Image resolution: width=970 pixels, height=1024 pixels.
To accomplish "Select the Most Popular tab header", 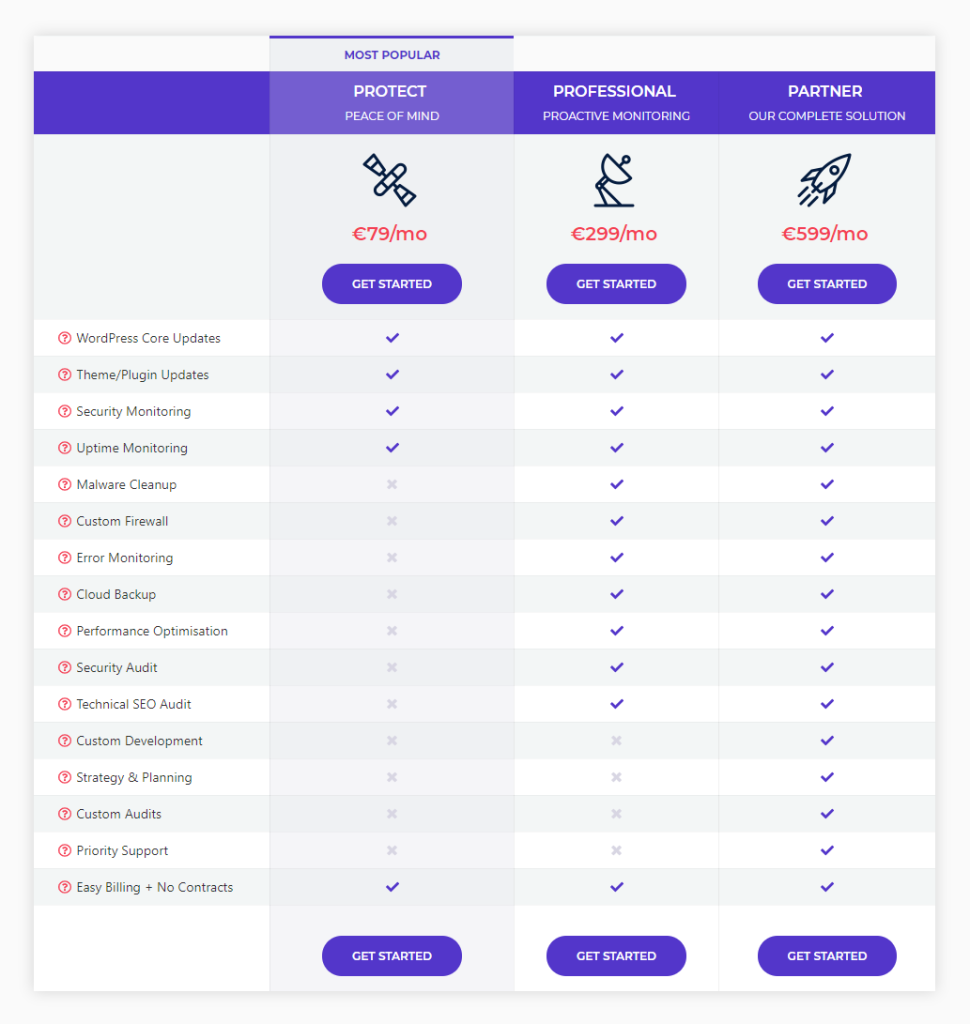I will (391, 55).
